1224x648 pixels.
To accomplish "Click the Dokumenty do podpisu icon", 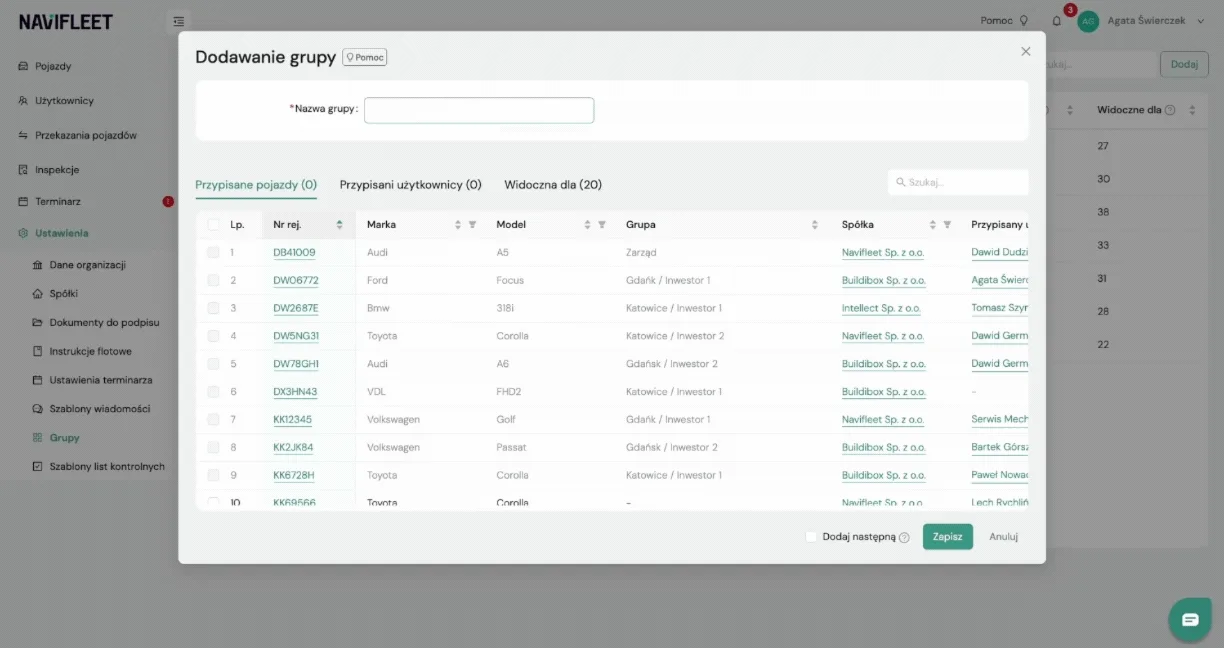I will tap(38, 323).
